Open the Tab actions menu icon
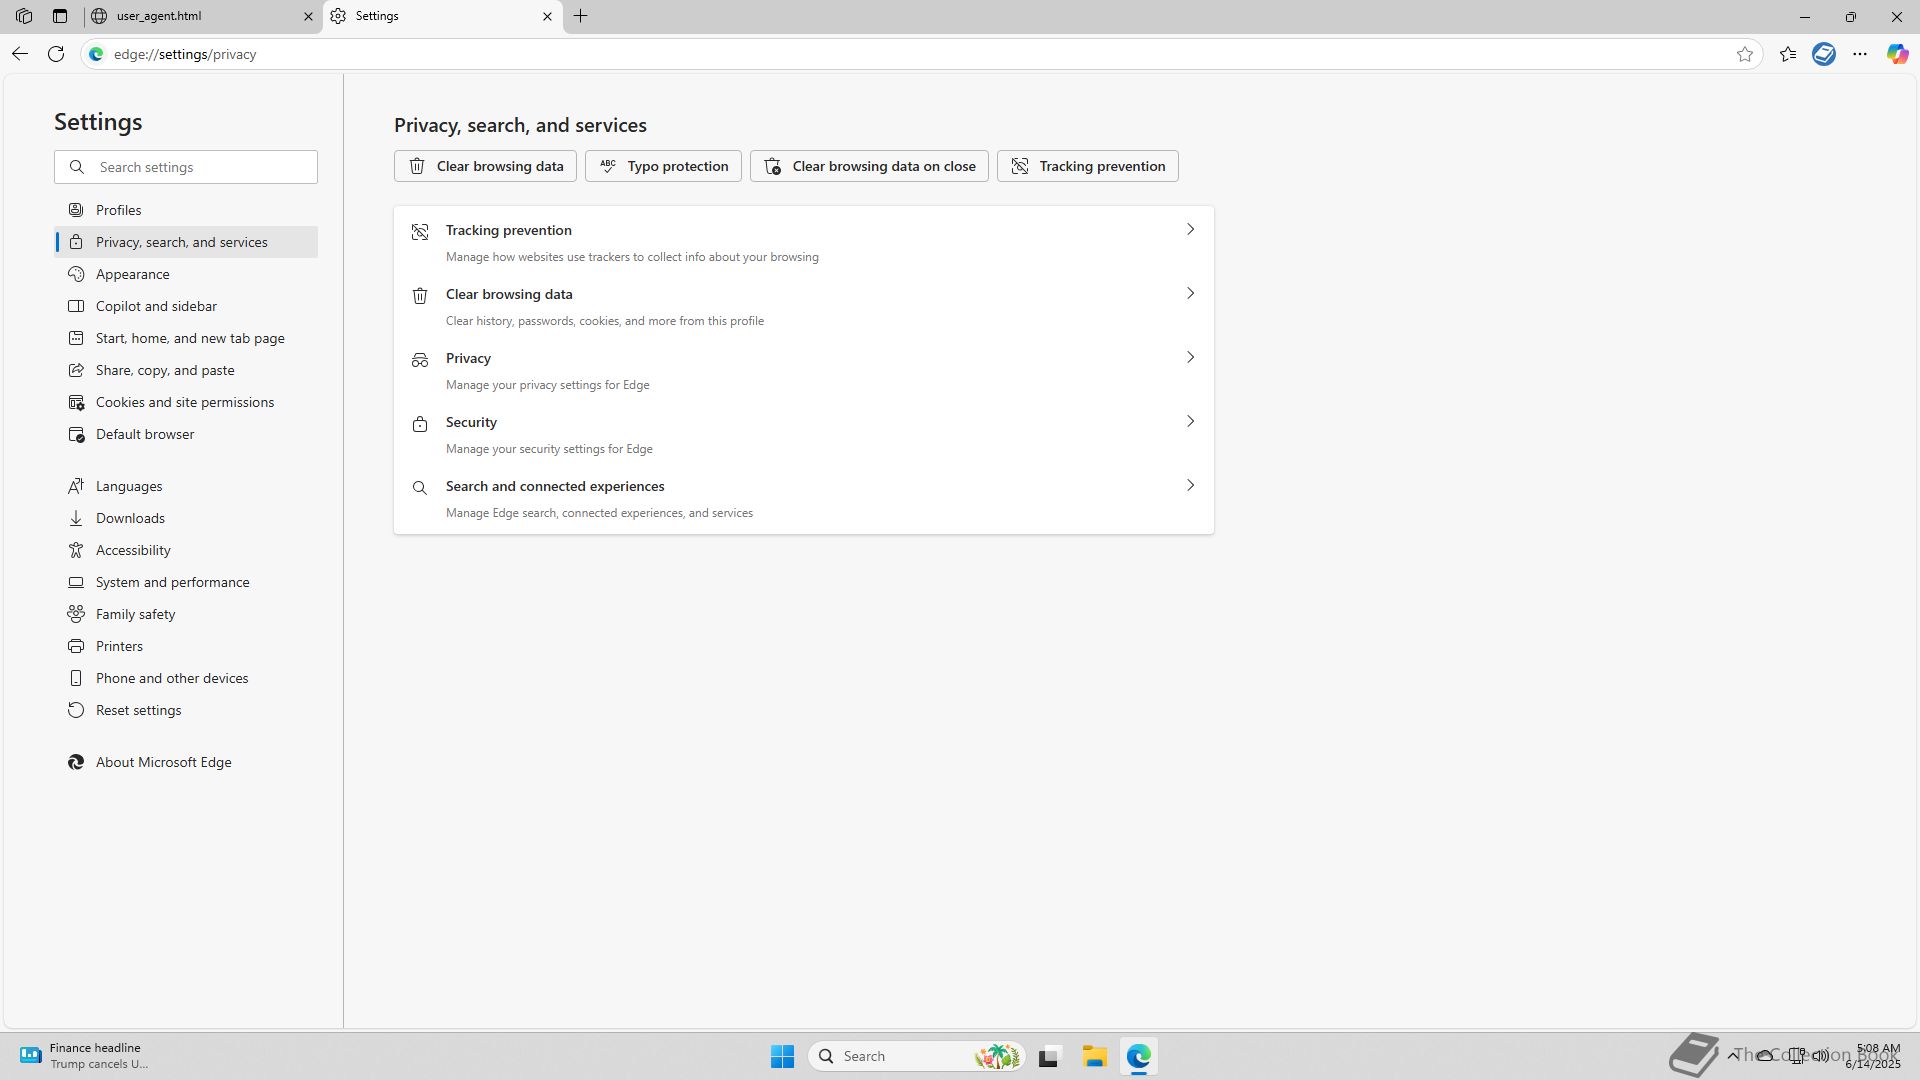 60,16
